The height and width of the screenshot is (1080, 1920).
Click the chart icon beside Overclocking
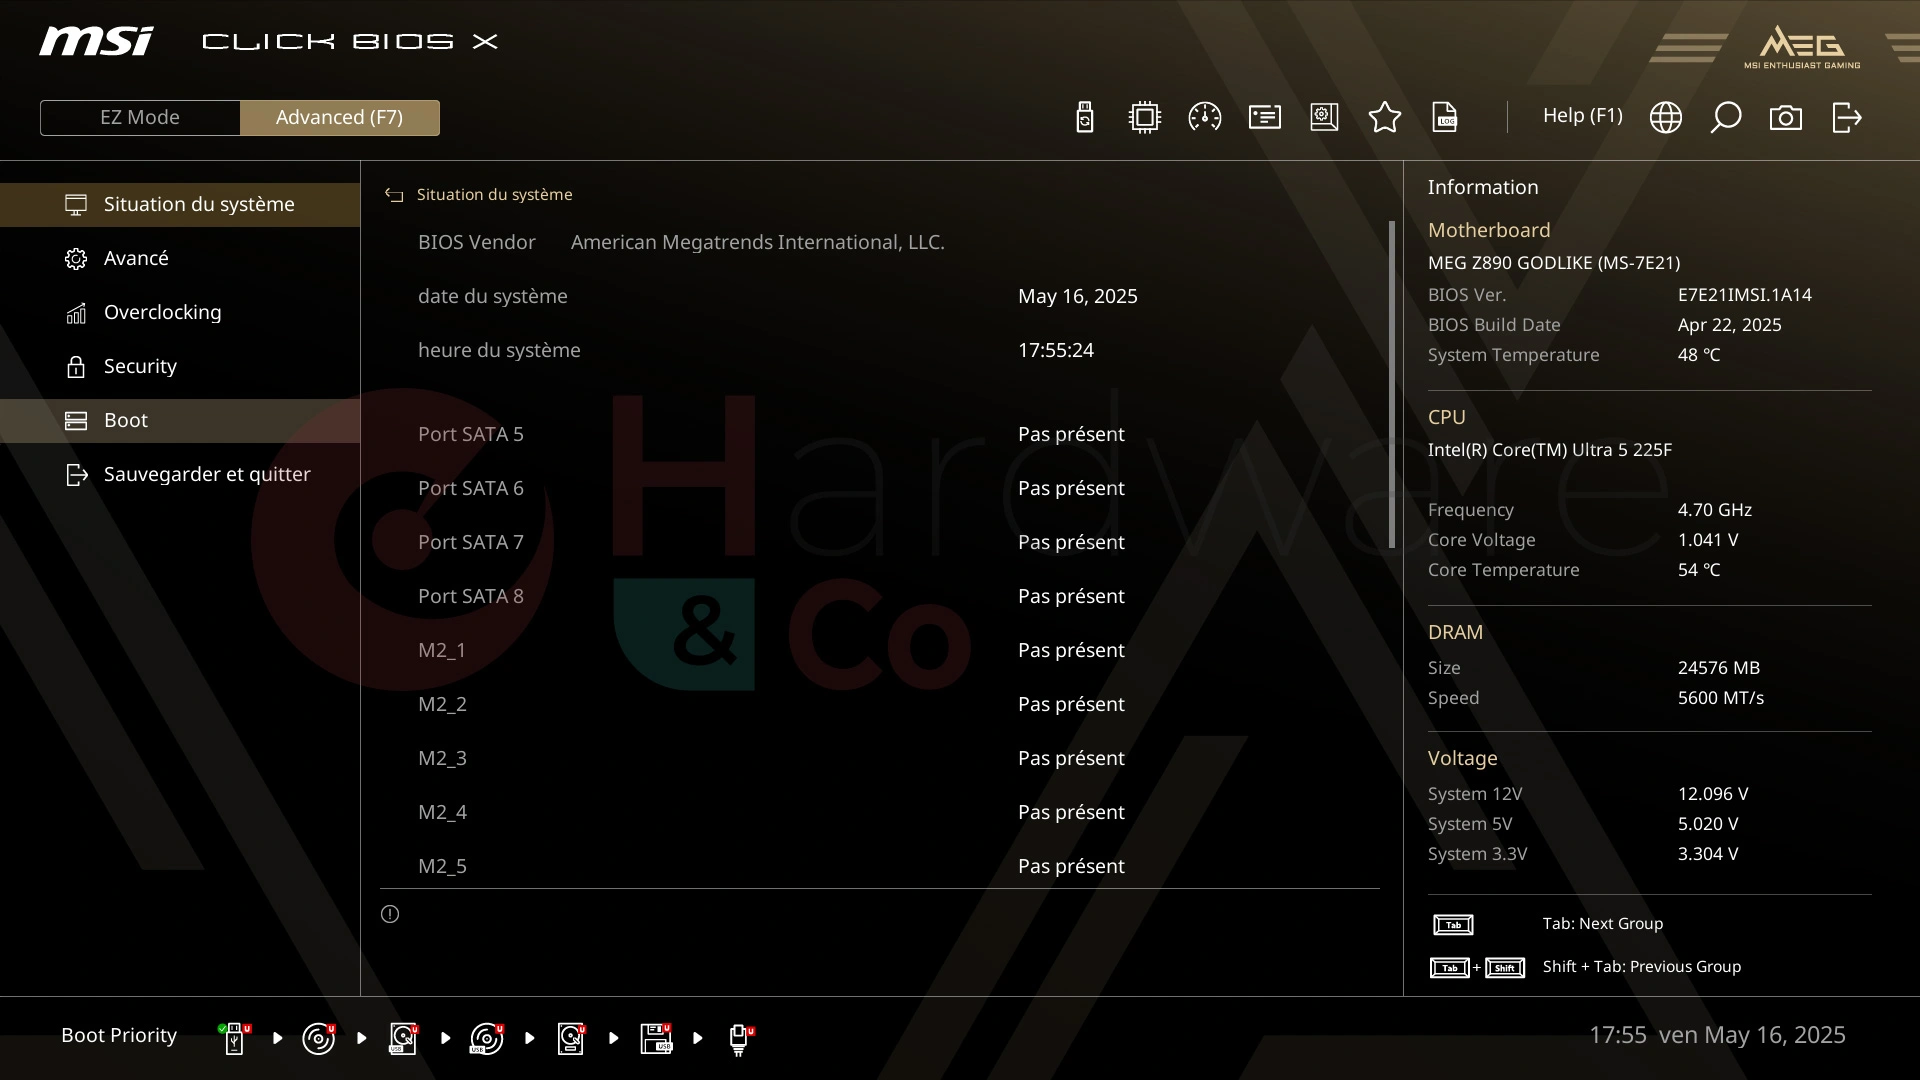[76, 312]
